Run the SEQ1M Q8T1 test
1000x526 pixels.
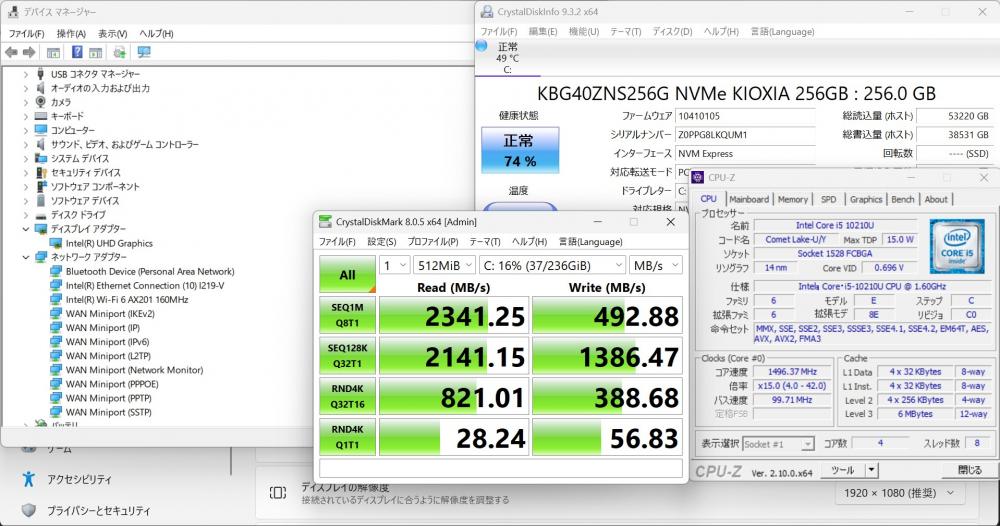point(347,315)
